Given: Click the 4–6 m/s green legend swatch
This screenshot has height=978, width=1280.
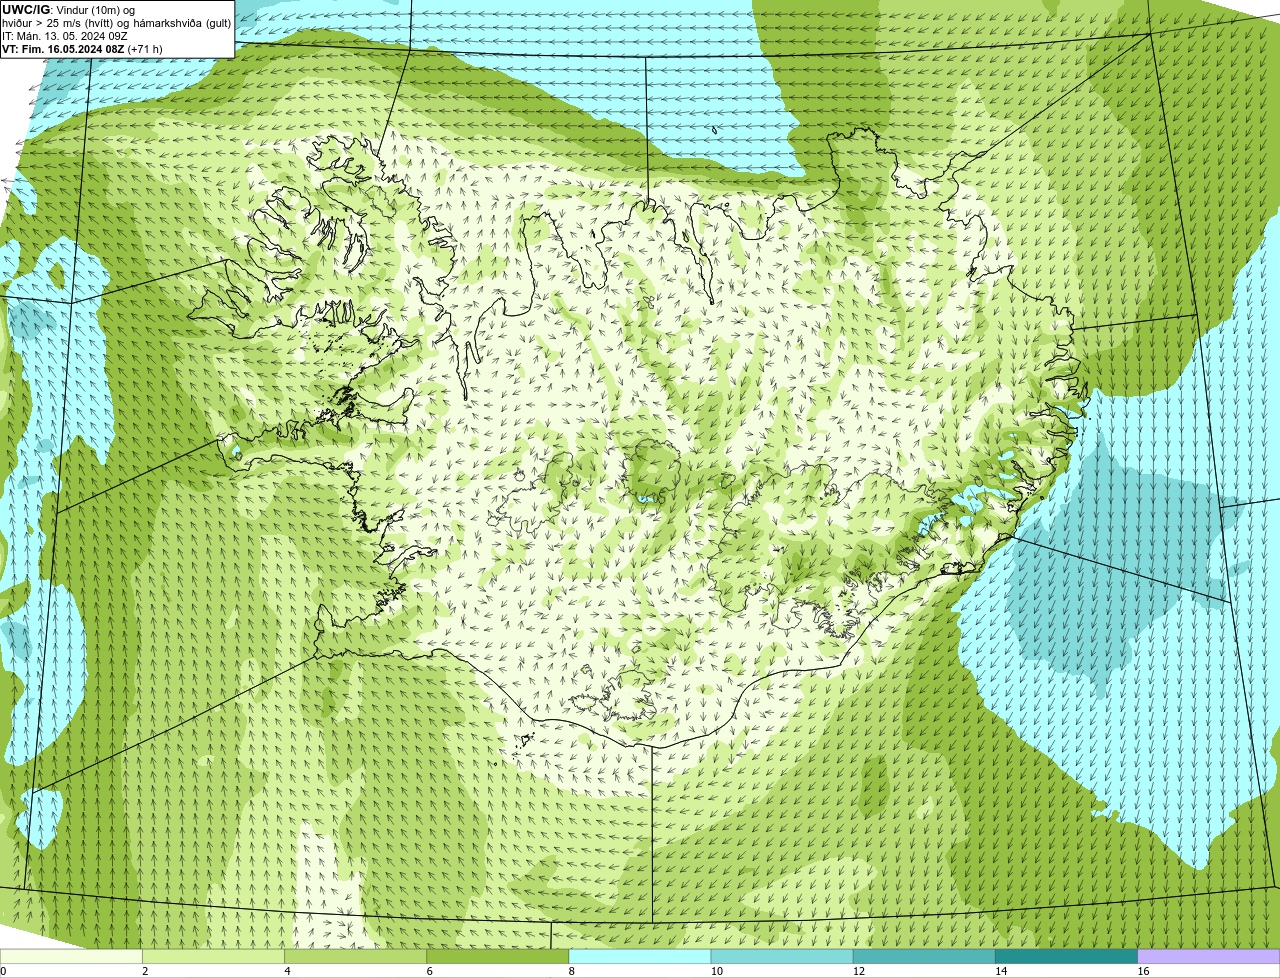Looking at the screenshot, I should pyautogui.click(x=355, y=957).
